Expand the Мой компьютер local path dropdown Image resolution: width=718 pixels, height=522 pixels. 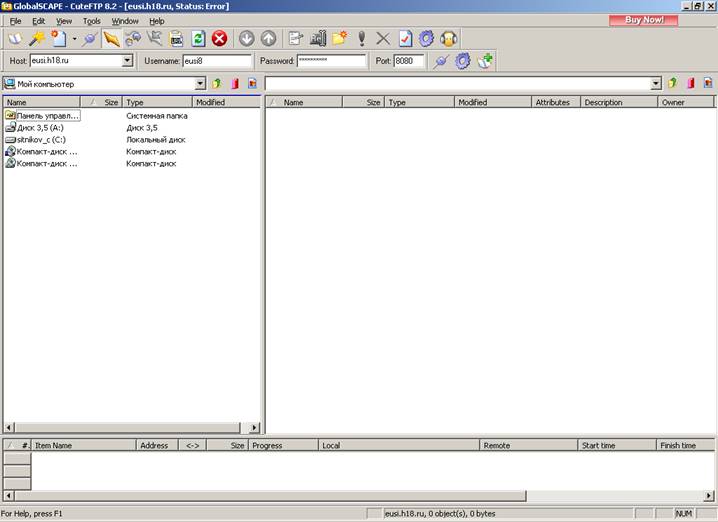[200, 84]
